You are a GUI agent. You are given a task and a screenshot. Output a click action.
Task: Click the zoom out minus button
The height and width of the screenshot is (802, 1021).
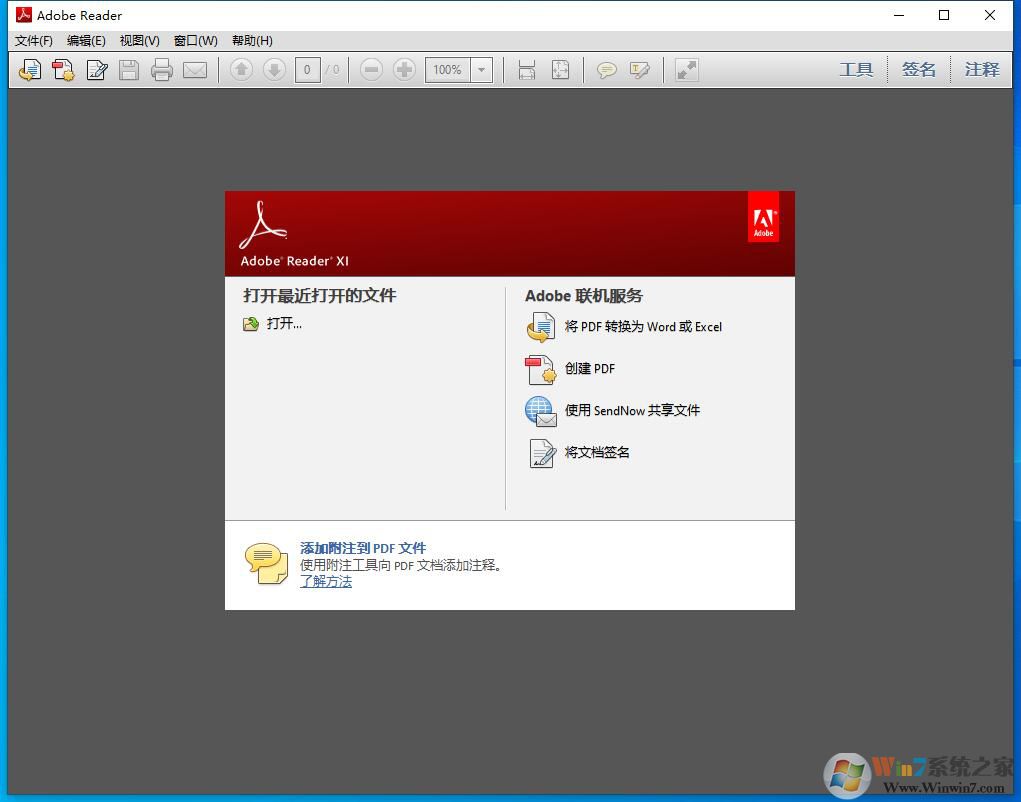tap(370, 69)
